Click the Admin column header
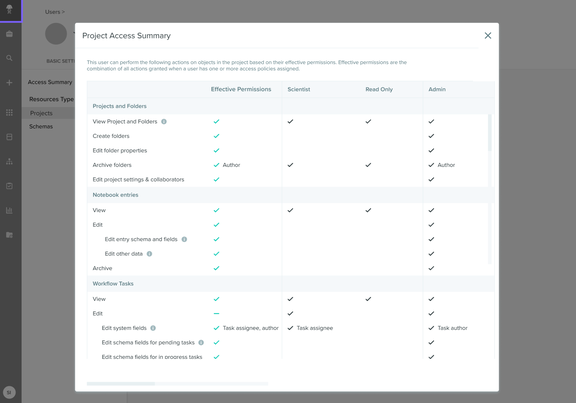The height and width of the screenshot is (403, 576). coord(437,89)
